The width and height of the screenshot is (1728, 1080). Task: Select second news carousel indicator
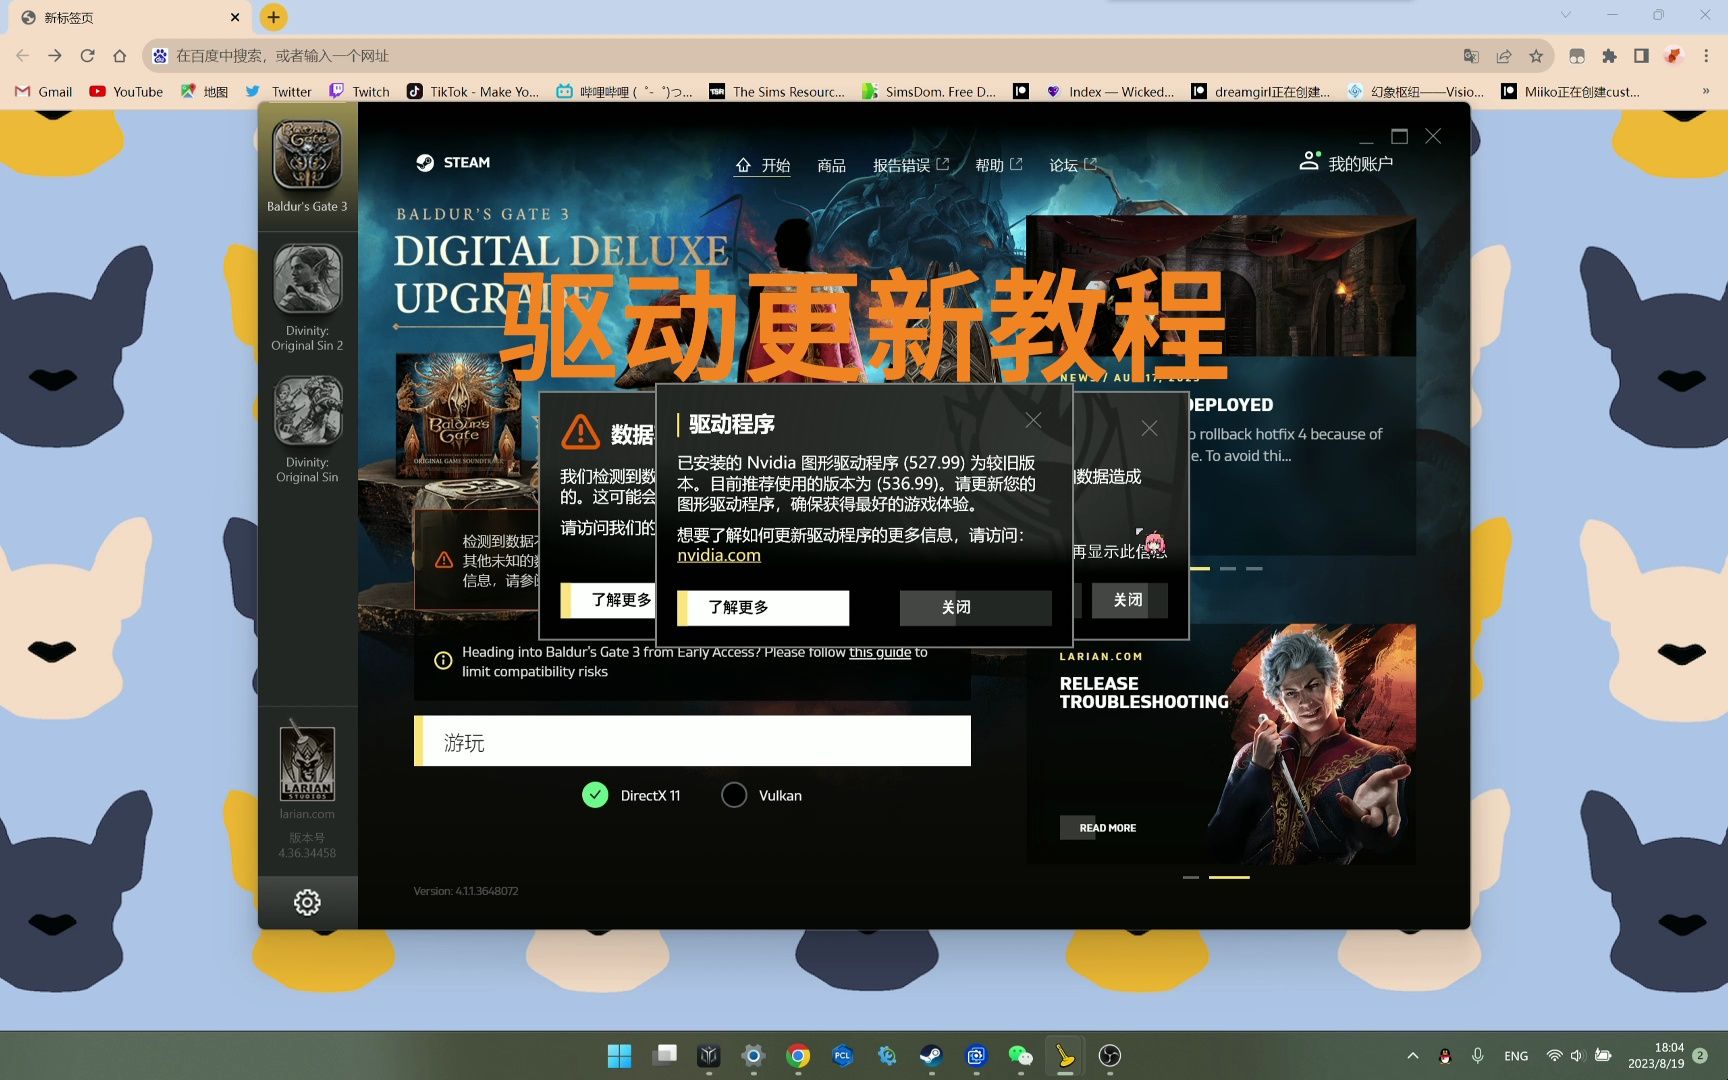tap(1227, 568)
